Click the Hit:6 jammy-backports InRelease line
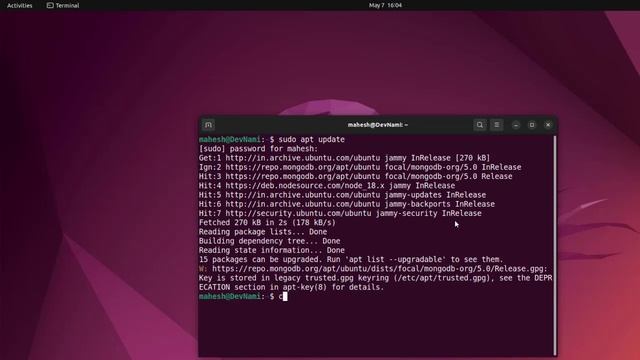Screen dimensions: 640x360 click(x=347, y=204)
